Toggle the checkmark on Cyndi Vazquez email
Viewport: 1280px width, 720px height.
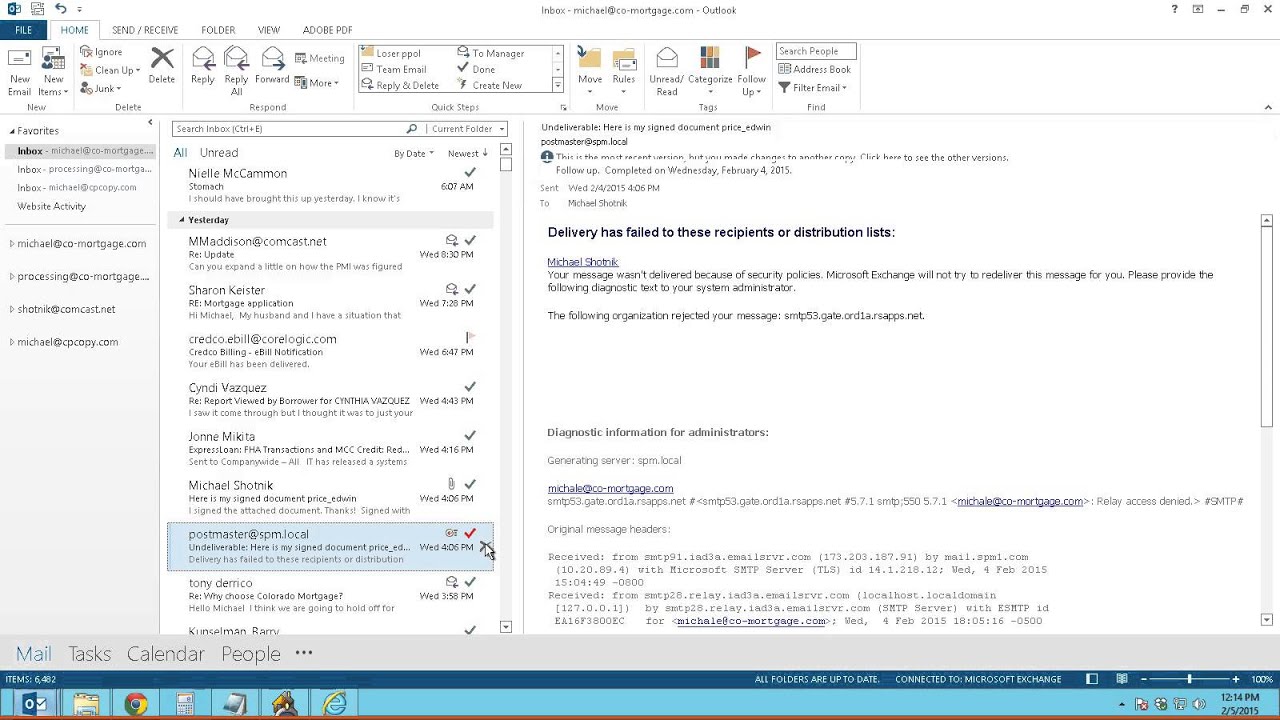470,387
